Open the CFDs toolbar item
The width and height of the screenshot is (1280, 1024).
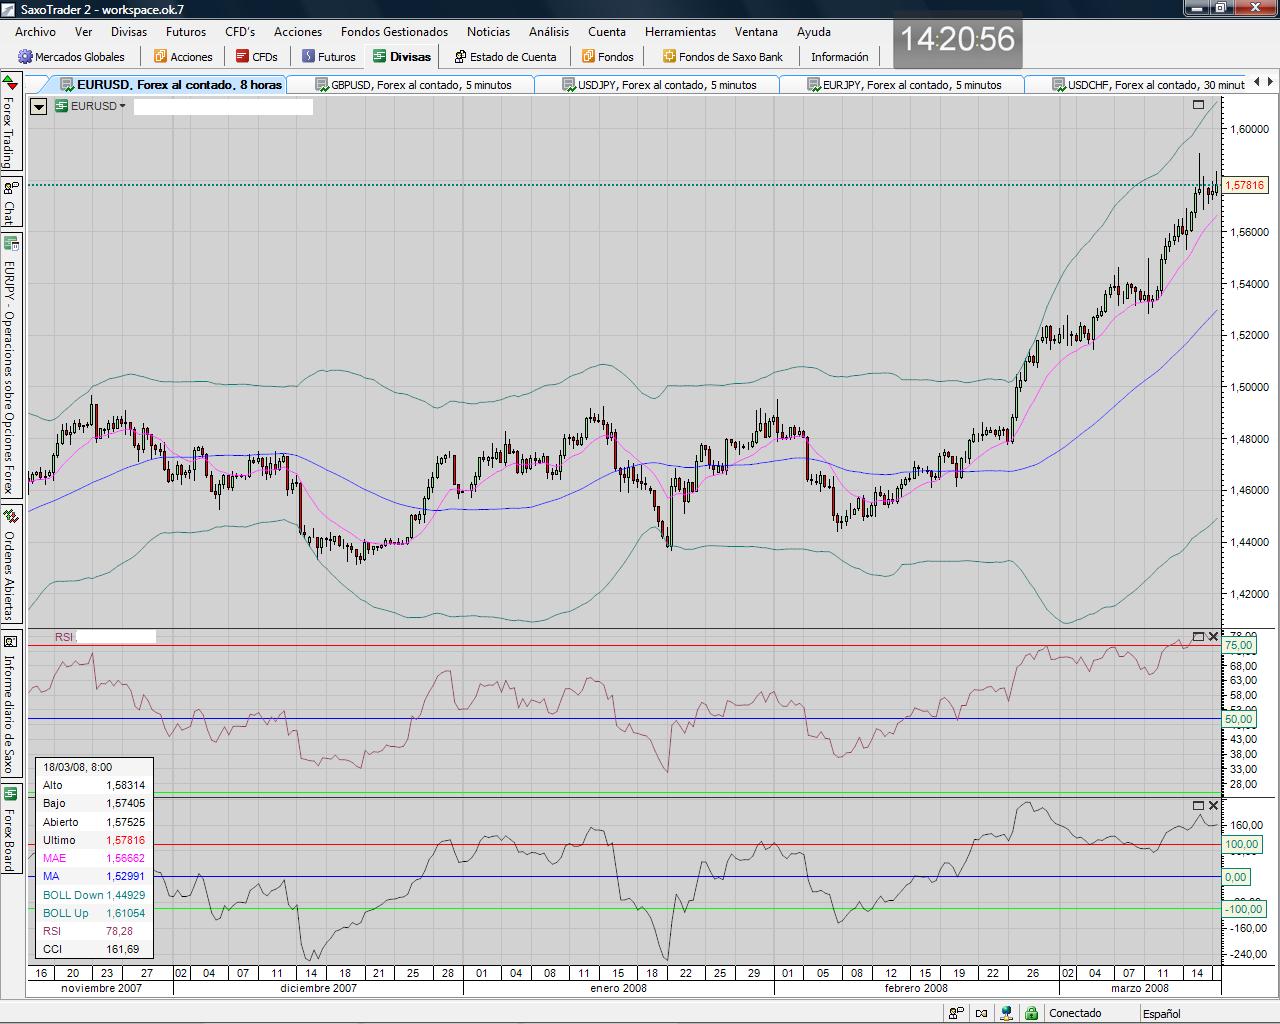click(x=256, y=57)
